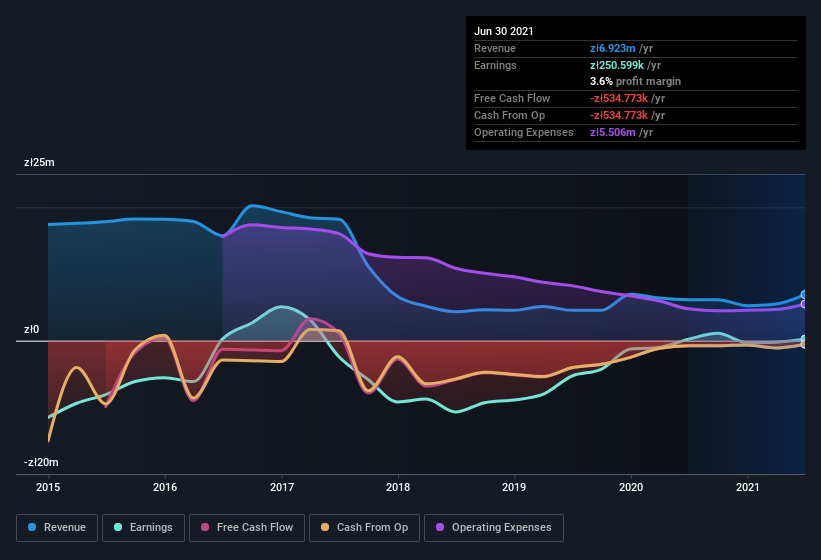Screen dimensions: 821x560
Task: Toggle Operating Expenses legend button
Action: [494, 528]
